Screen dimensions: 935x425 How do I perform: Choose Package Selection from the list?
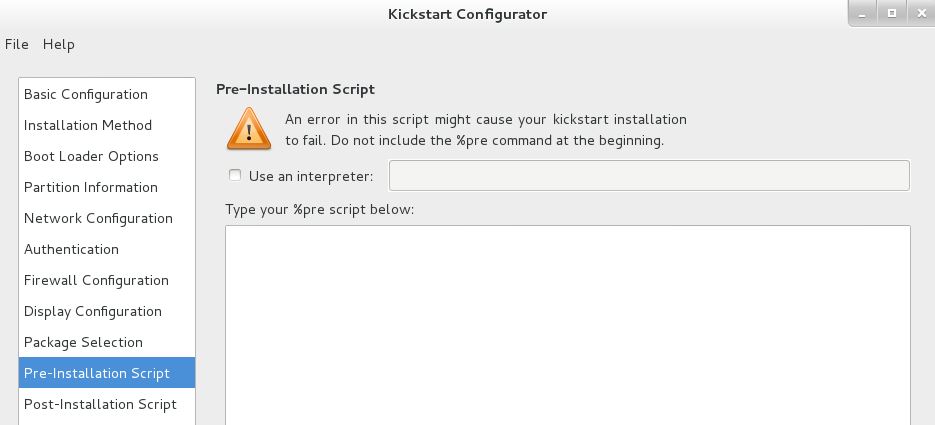point(107,342)
